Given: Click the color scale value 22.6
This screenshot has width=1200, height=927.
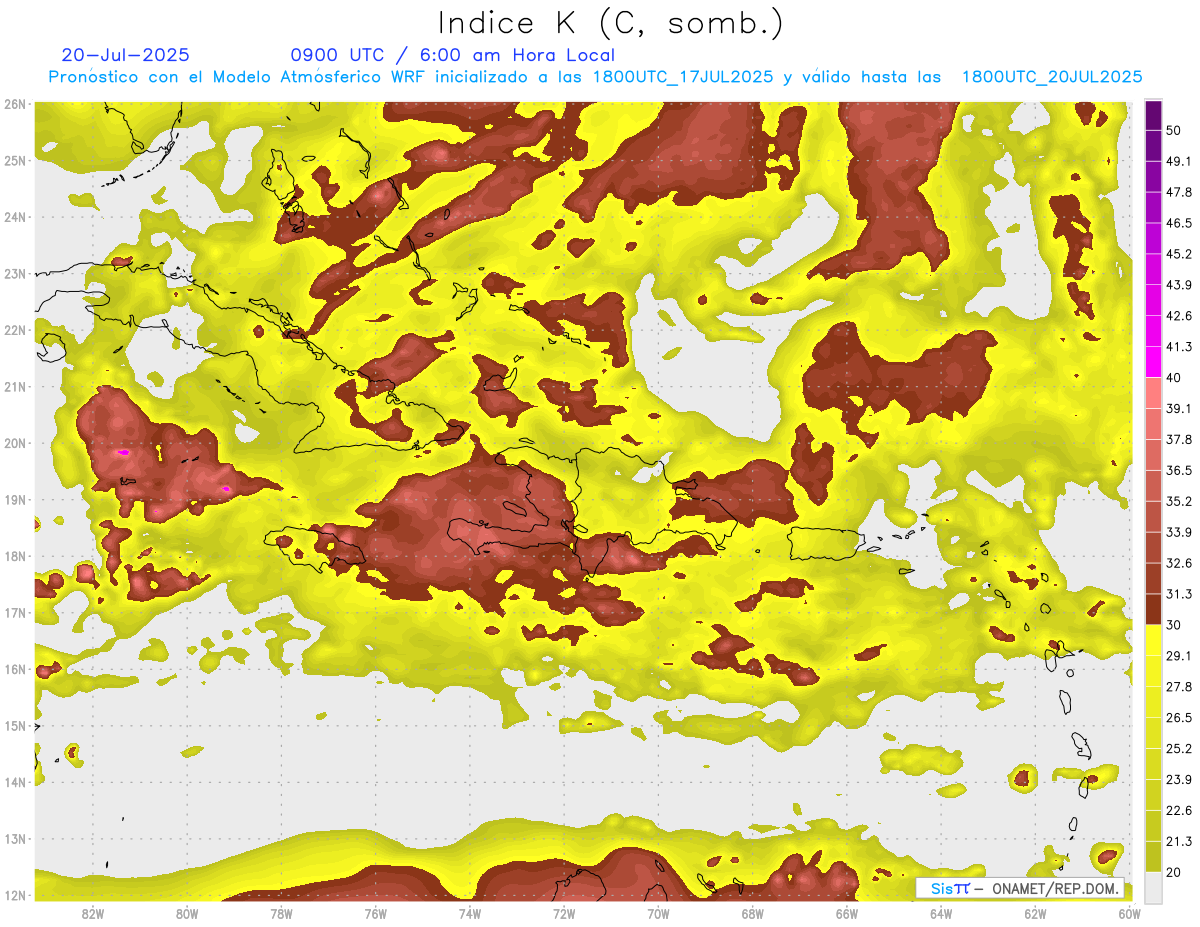Looking at the screenshot, I should (x=1179, y=810).
